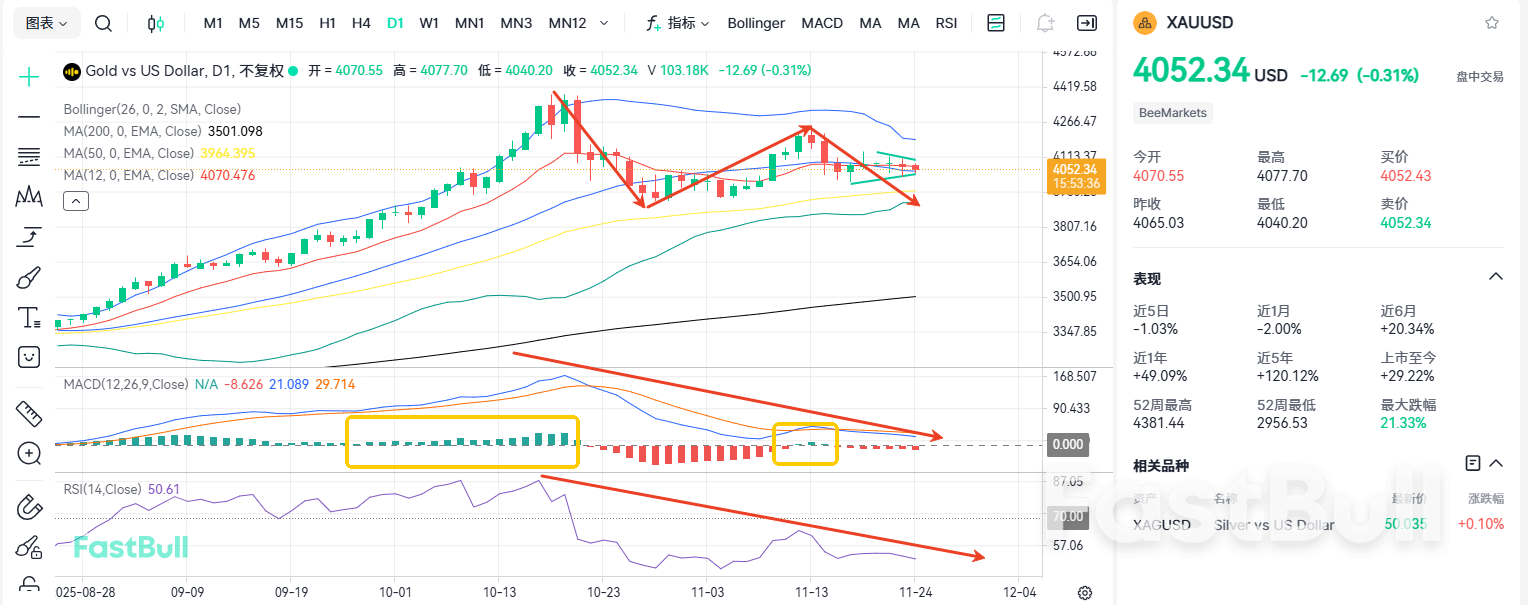
Task: Add the Bollinger indicator shortcut
Action: [x=756, y=23]
